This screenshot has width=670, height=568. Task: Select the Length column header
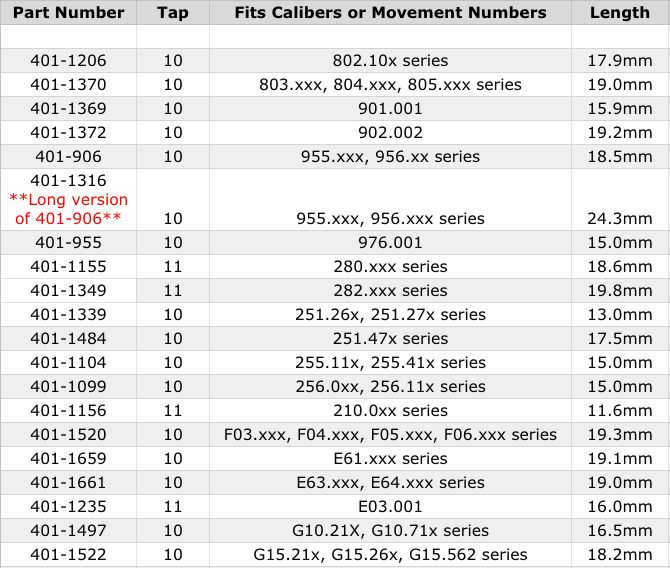pos(619,13)
